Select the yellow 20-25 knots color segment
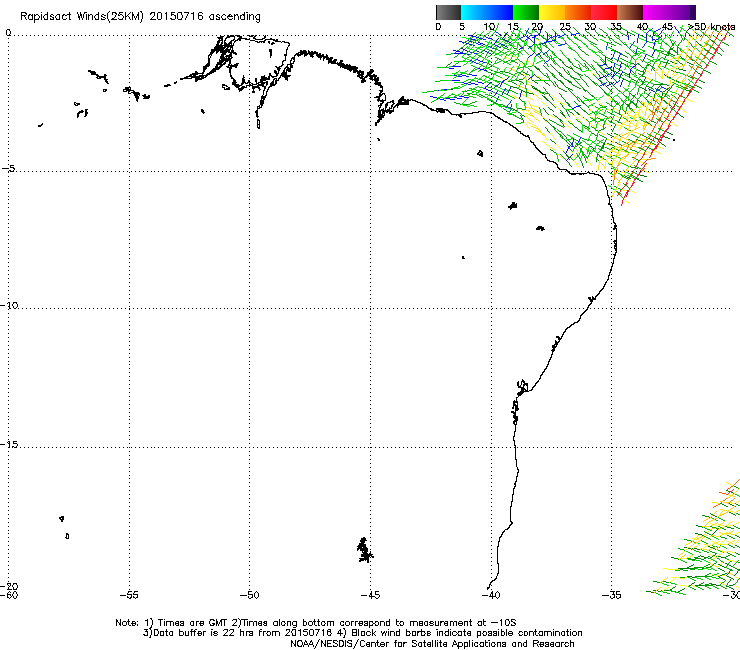740x650 pixels. [x=552, y=12]
